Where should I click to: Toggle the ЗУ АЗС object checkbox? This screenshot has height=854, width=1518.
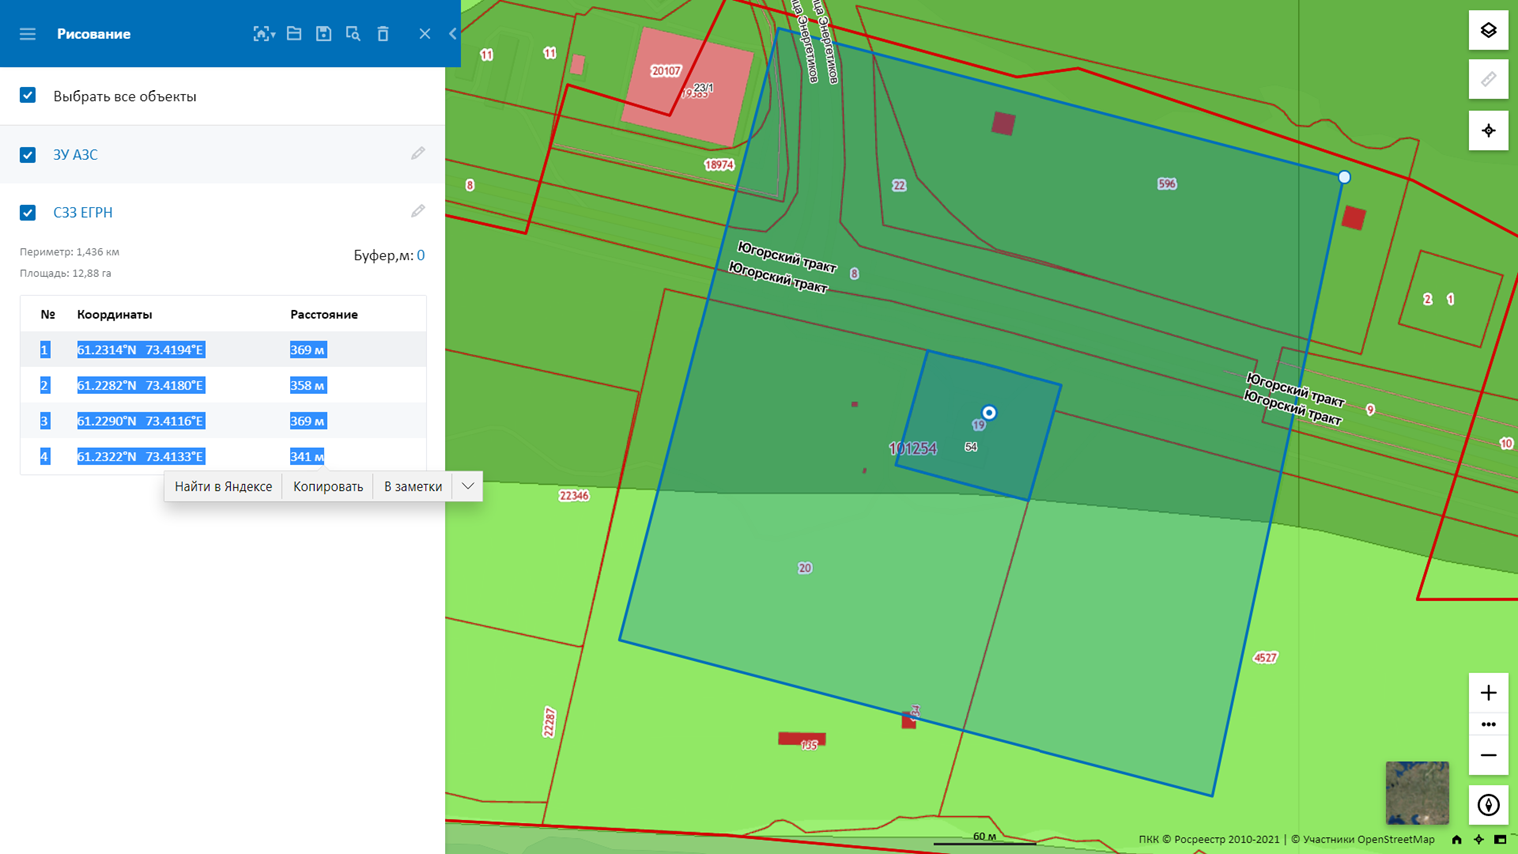(28, 155)
